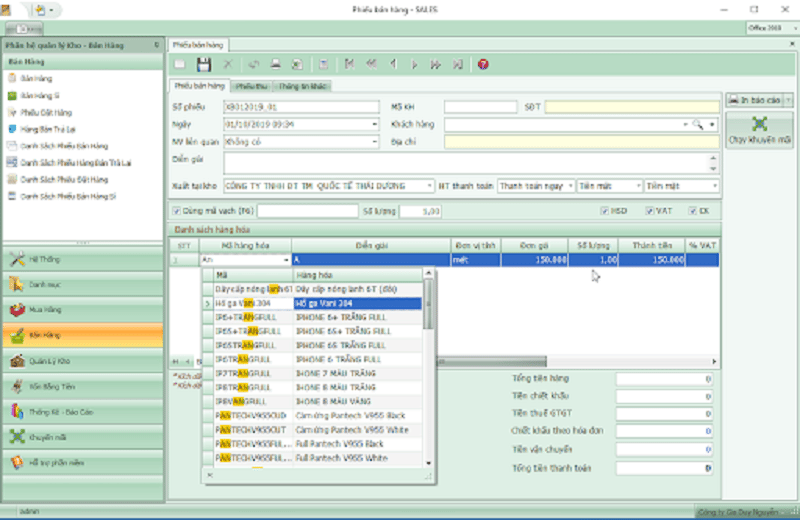Viewport: 800px width, 520px height.
Task: Save the sales slip with floppy icon
Action: click(x=204, y=64)
